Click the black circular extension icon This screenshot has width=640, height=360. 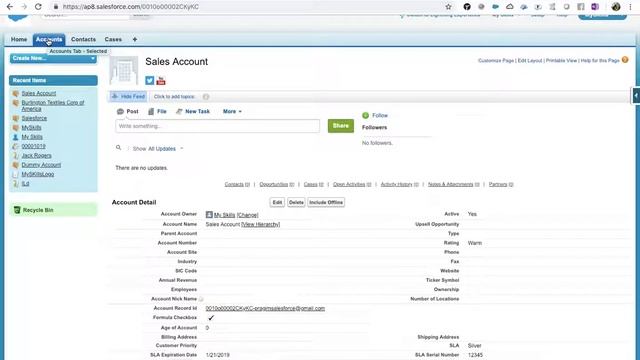(467, 7)
